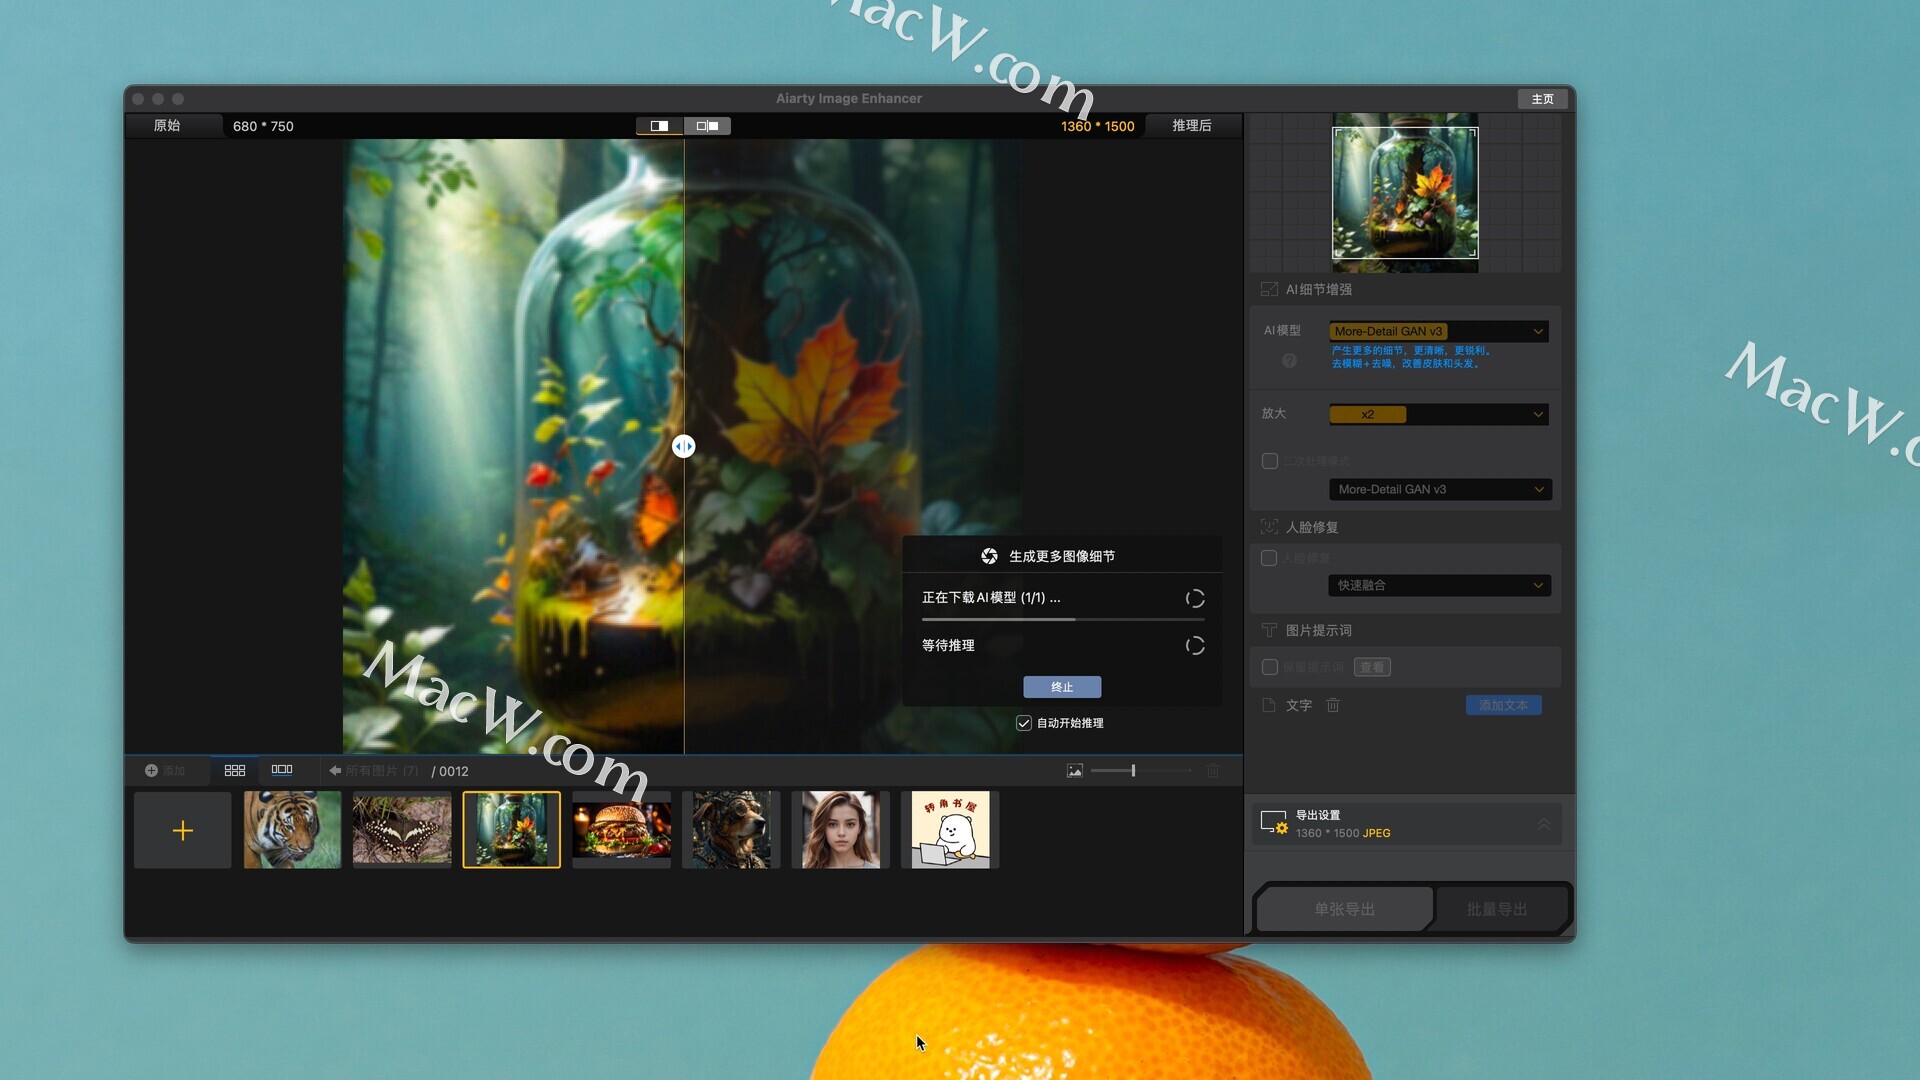Delete text with the trash icon
1920x1080 pixels.
pyautogui.click(x=1333, y=705)
